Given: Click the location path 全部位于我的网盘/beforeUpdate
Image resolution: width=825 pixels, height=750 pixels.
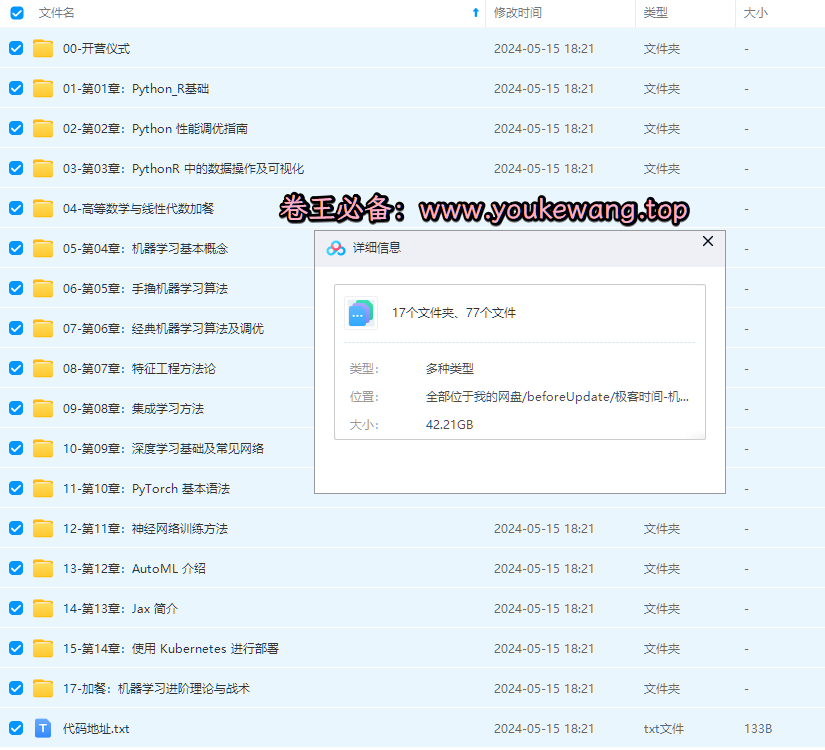Looking at the screenshot, I should pyautogui.click(x=557, y=396).
